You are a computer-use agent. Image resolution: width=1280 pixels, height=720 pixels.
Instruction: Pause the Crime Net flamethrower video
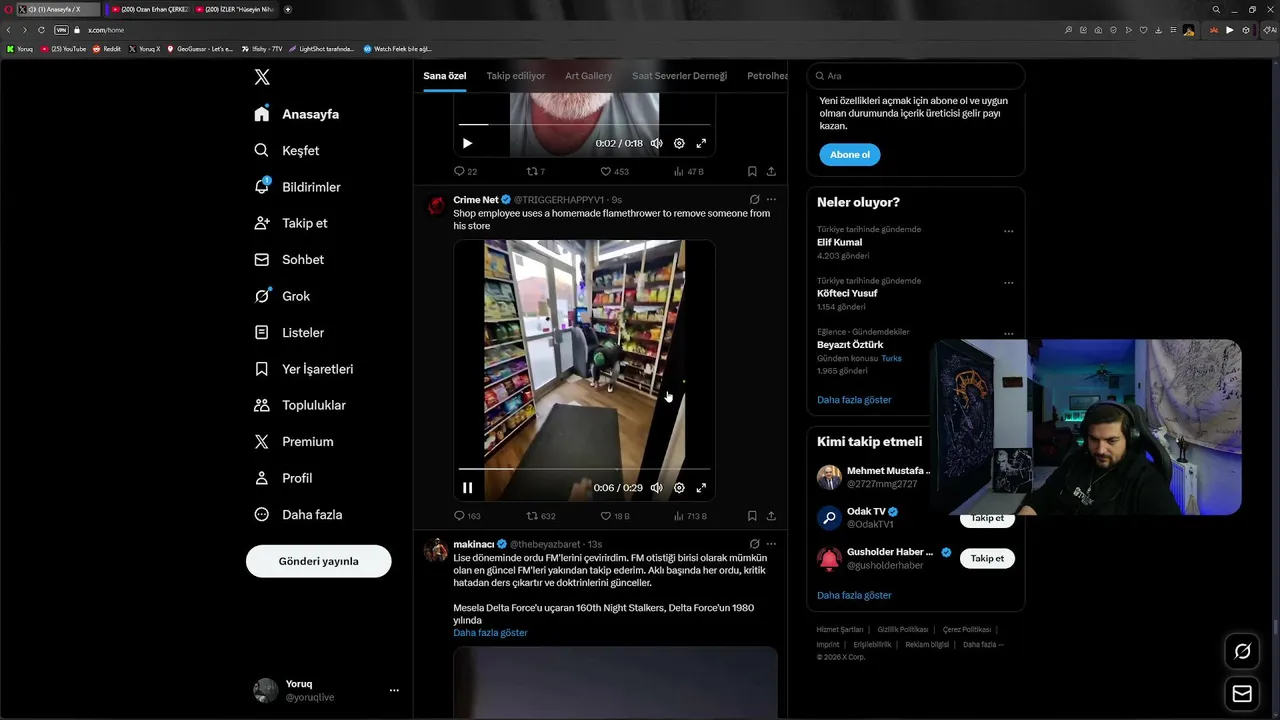point(467,488)
